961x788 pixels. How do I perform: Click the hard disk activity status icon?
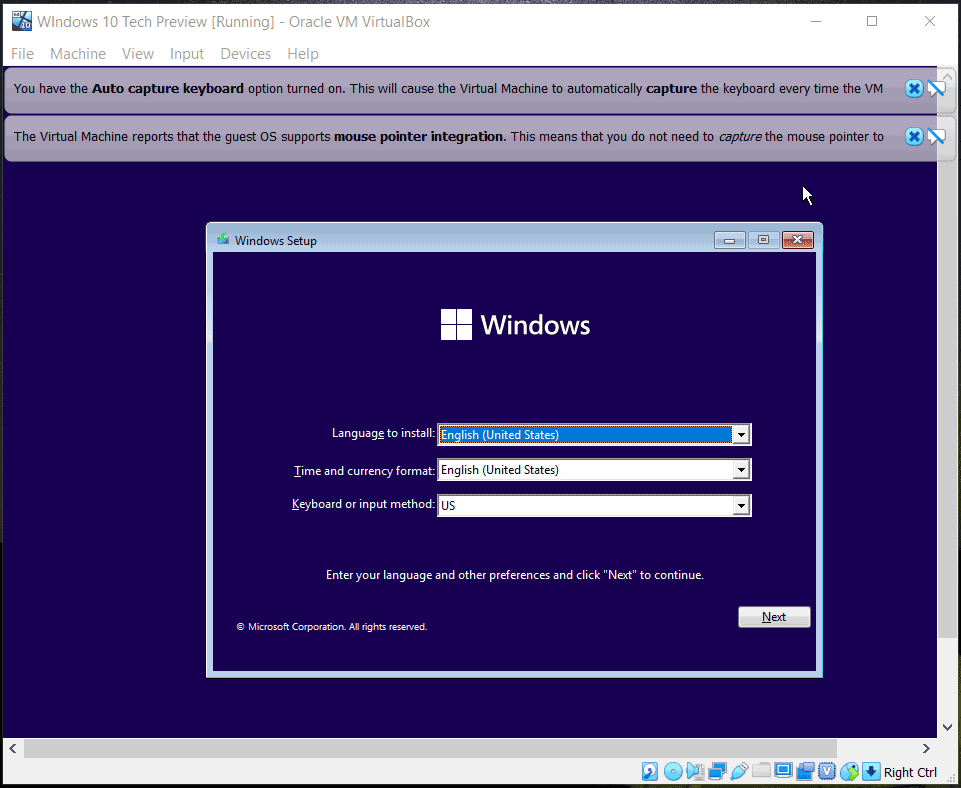[x=650, y=771]
